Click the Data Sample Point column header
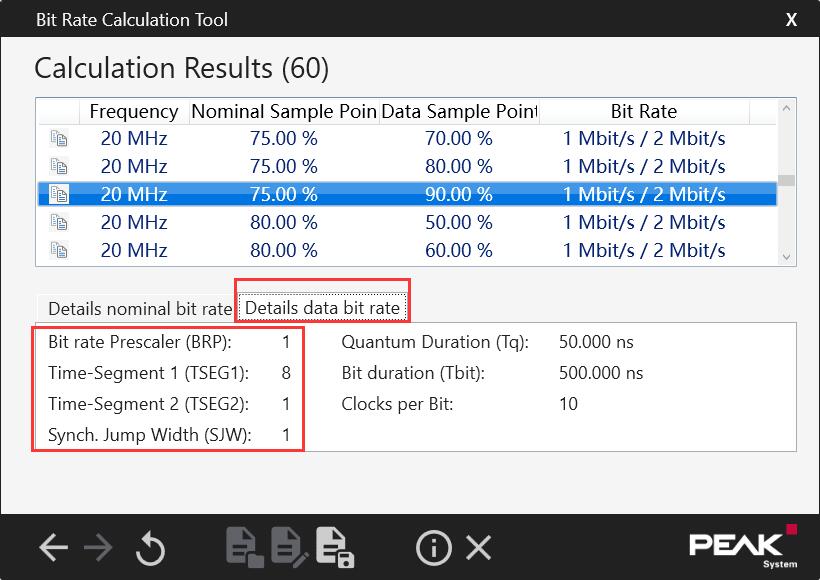Screen dimensions: 820x580 coord(459,111)
